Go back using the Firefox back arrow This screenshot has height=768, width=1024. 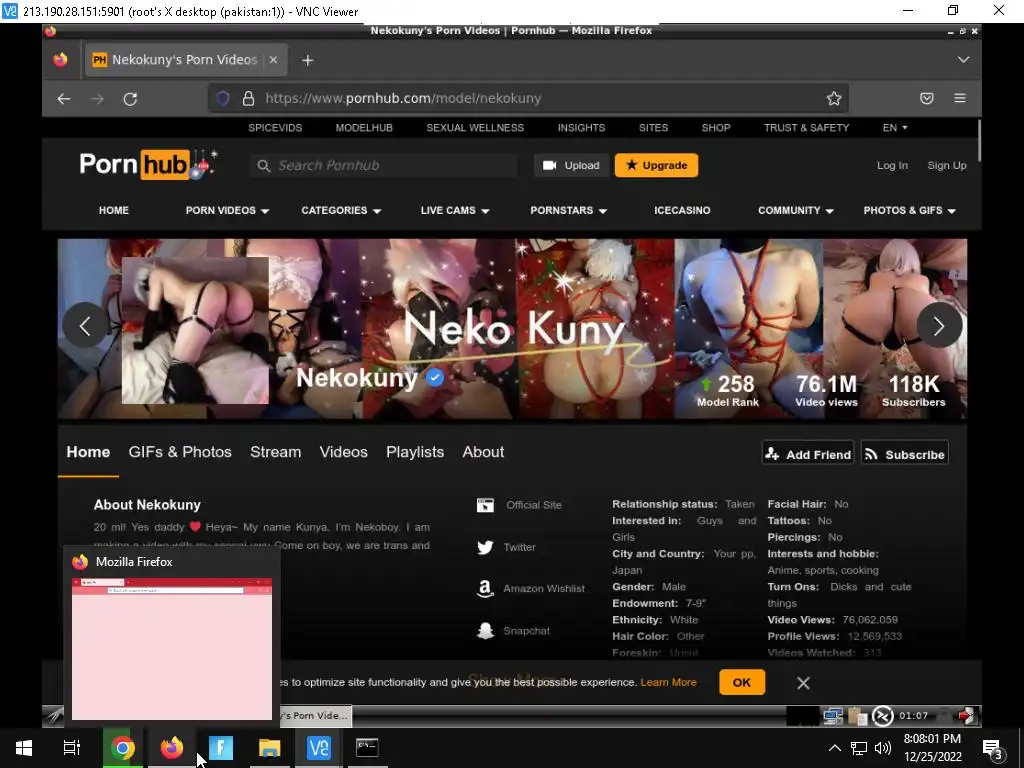click(63, 99)
